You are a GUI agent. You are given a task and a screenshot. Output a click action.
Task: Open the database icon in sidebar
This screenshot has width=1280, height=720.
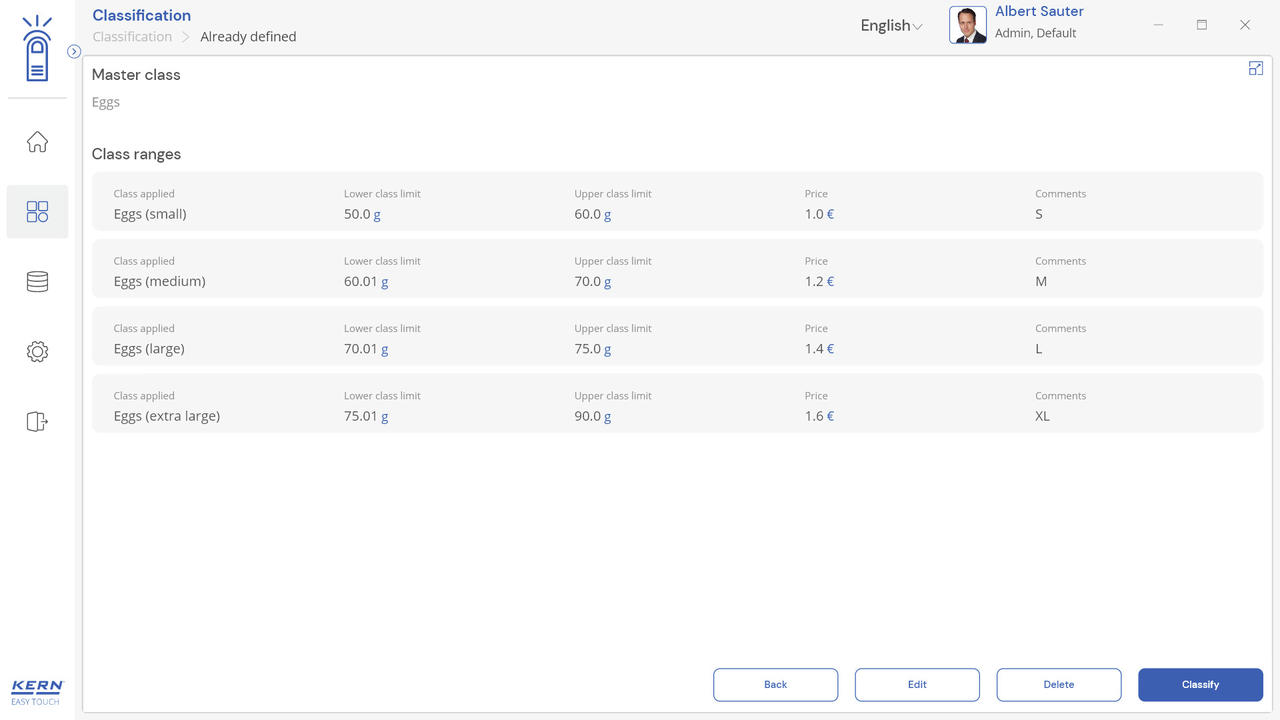click(x=37, y=282)
